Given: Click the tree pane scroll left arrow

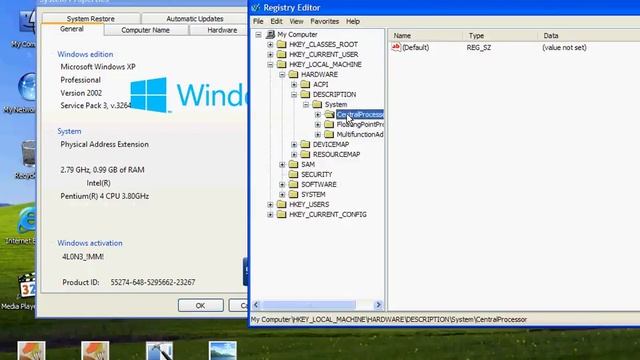Looking at the screenshot, I should pos(256,304).
